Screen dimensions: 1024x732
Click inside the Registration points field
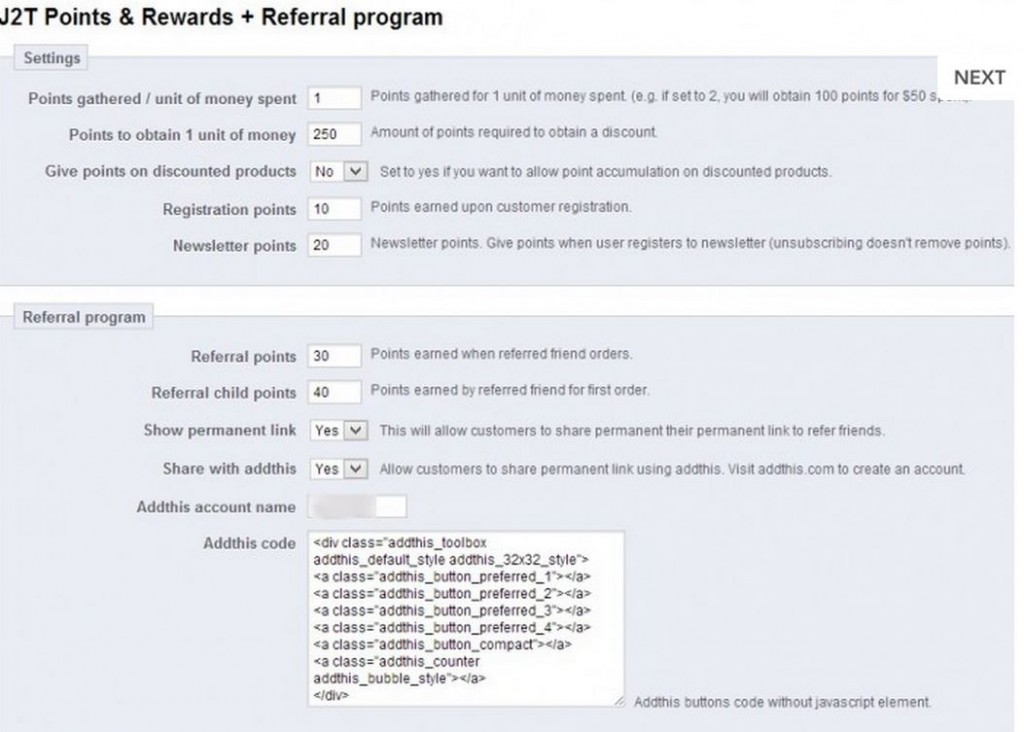click(334, 208)
